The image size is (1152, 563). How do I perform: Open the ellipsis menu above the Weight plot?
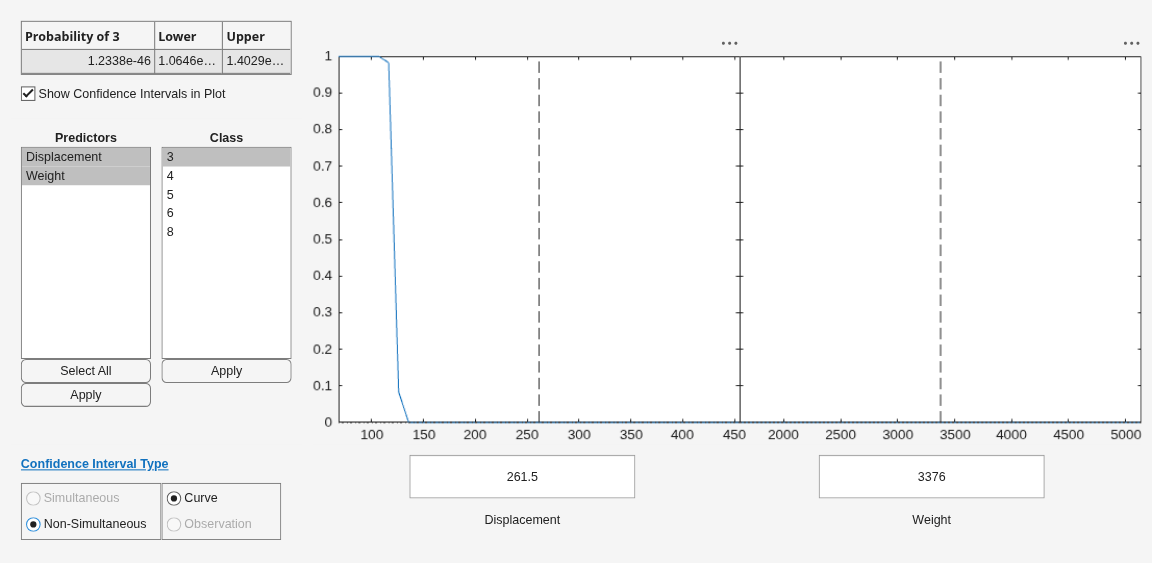point(1131,43)
